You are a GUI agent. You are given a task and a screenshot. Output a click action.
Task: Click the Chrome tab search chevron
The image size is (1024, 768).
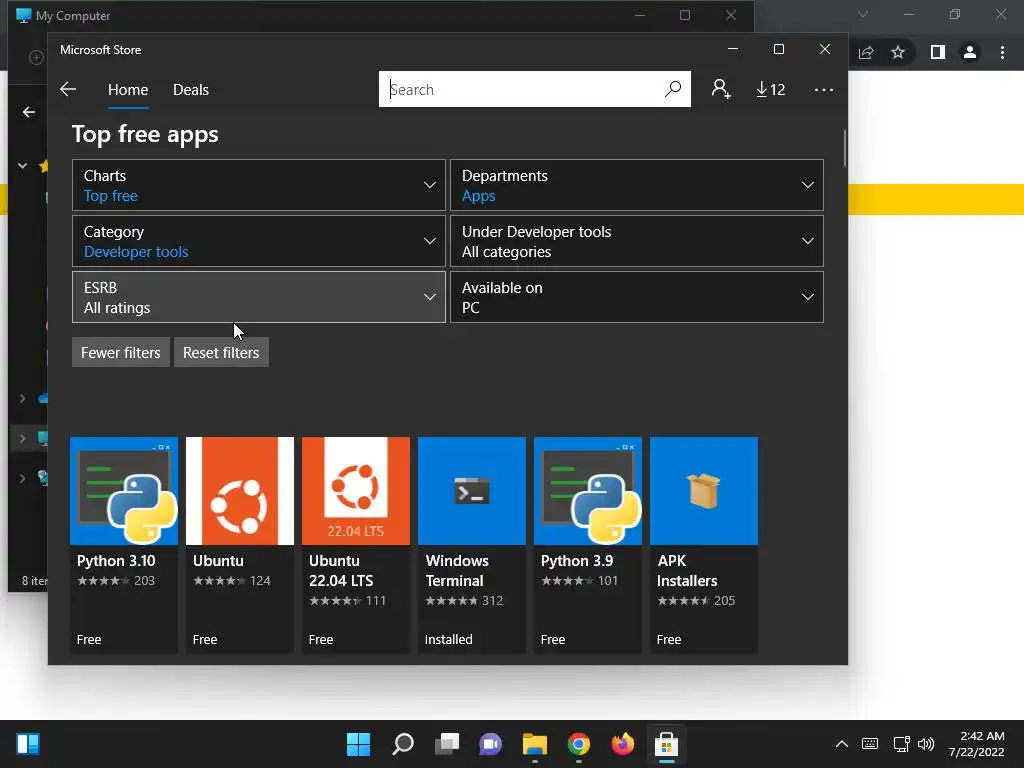click(x=863, y=14)
